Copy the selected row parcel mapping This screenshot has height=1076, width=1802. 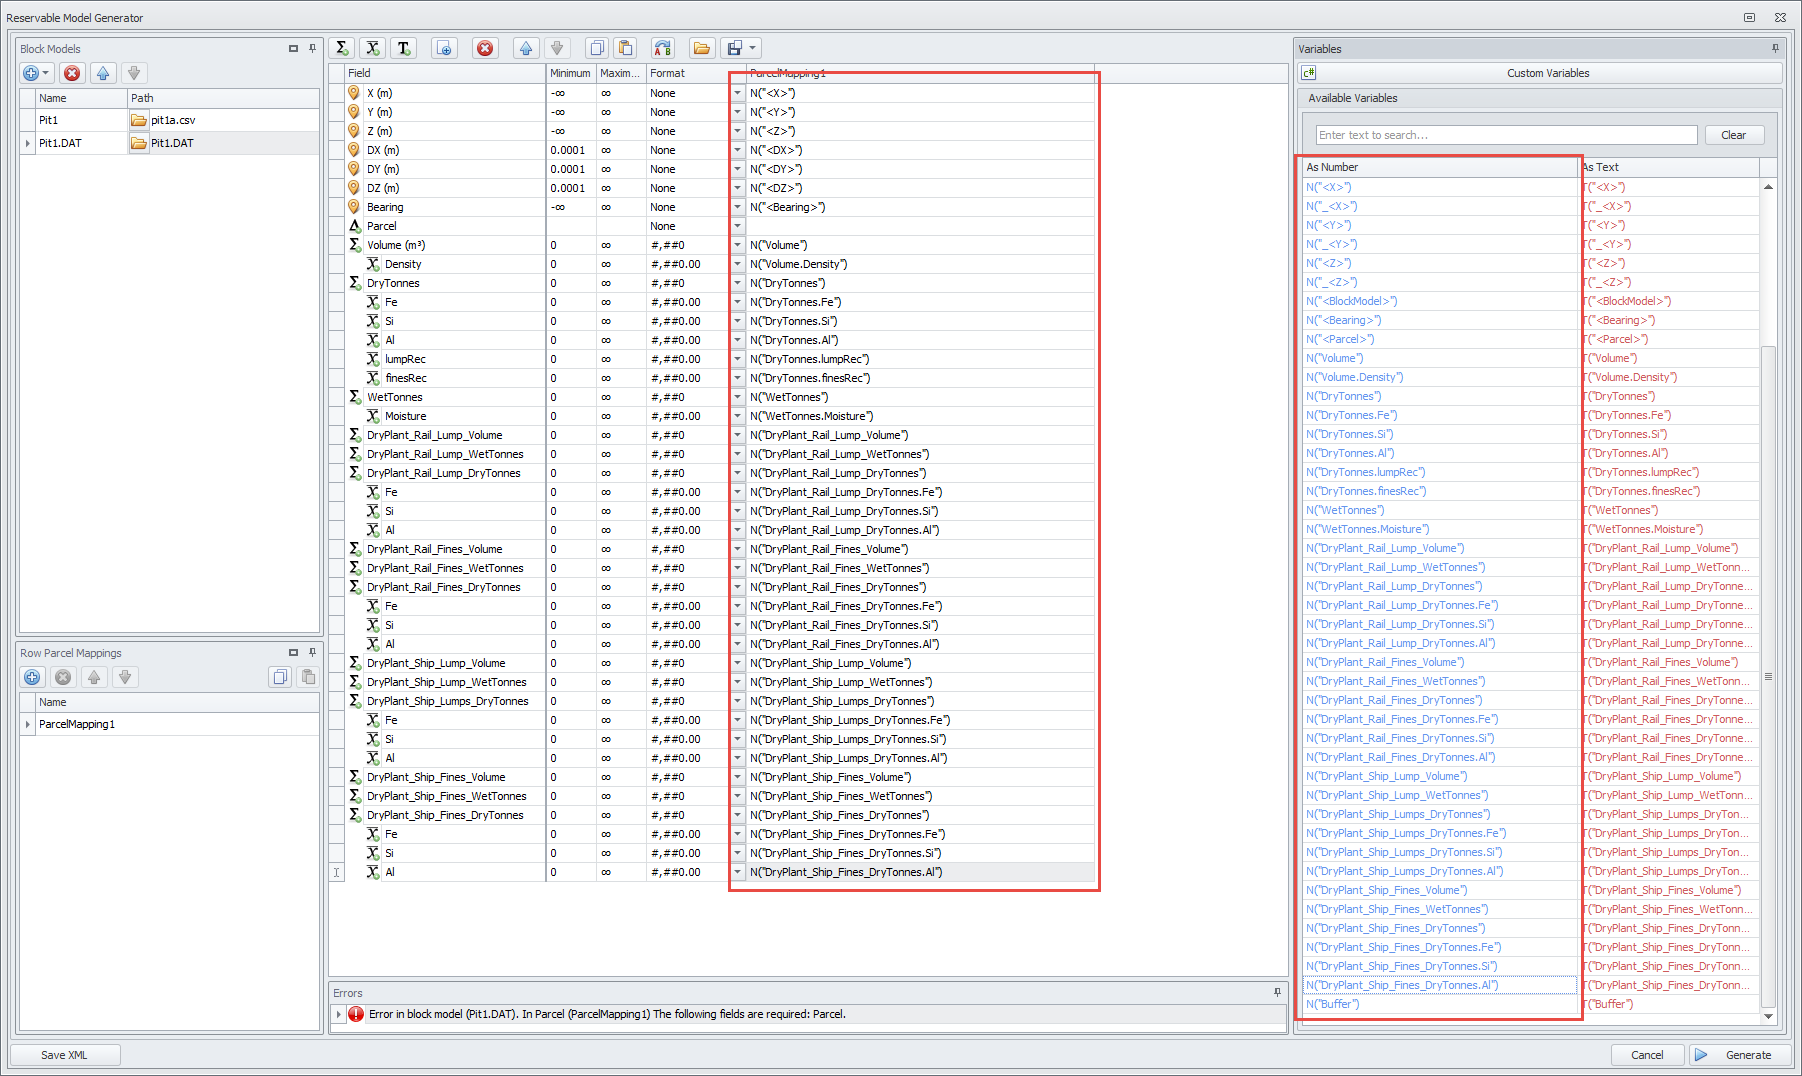[280, 677]
